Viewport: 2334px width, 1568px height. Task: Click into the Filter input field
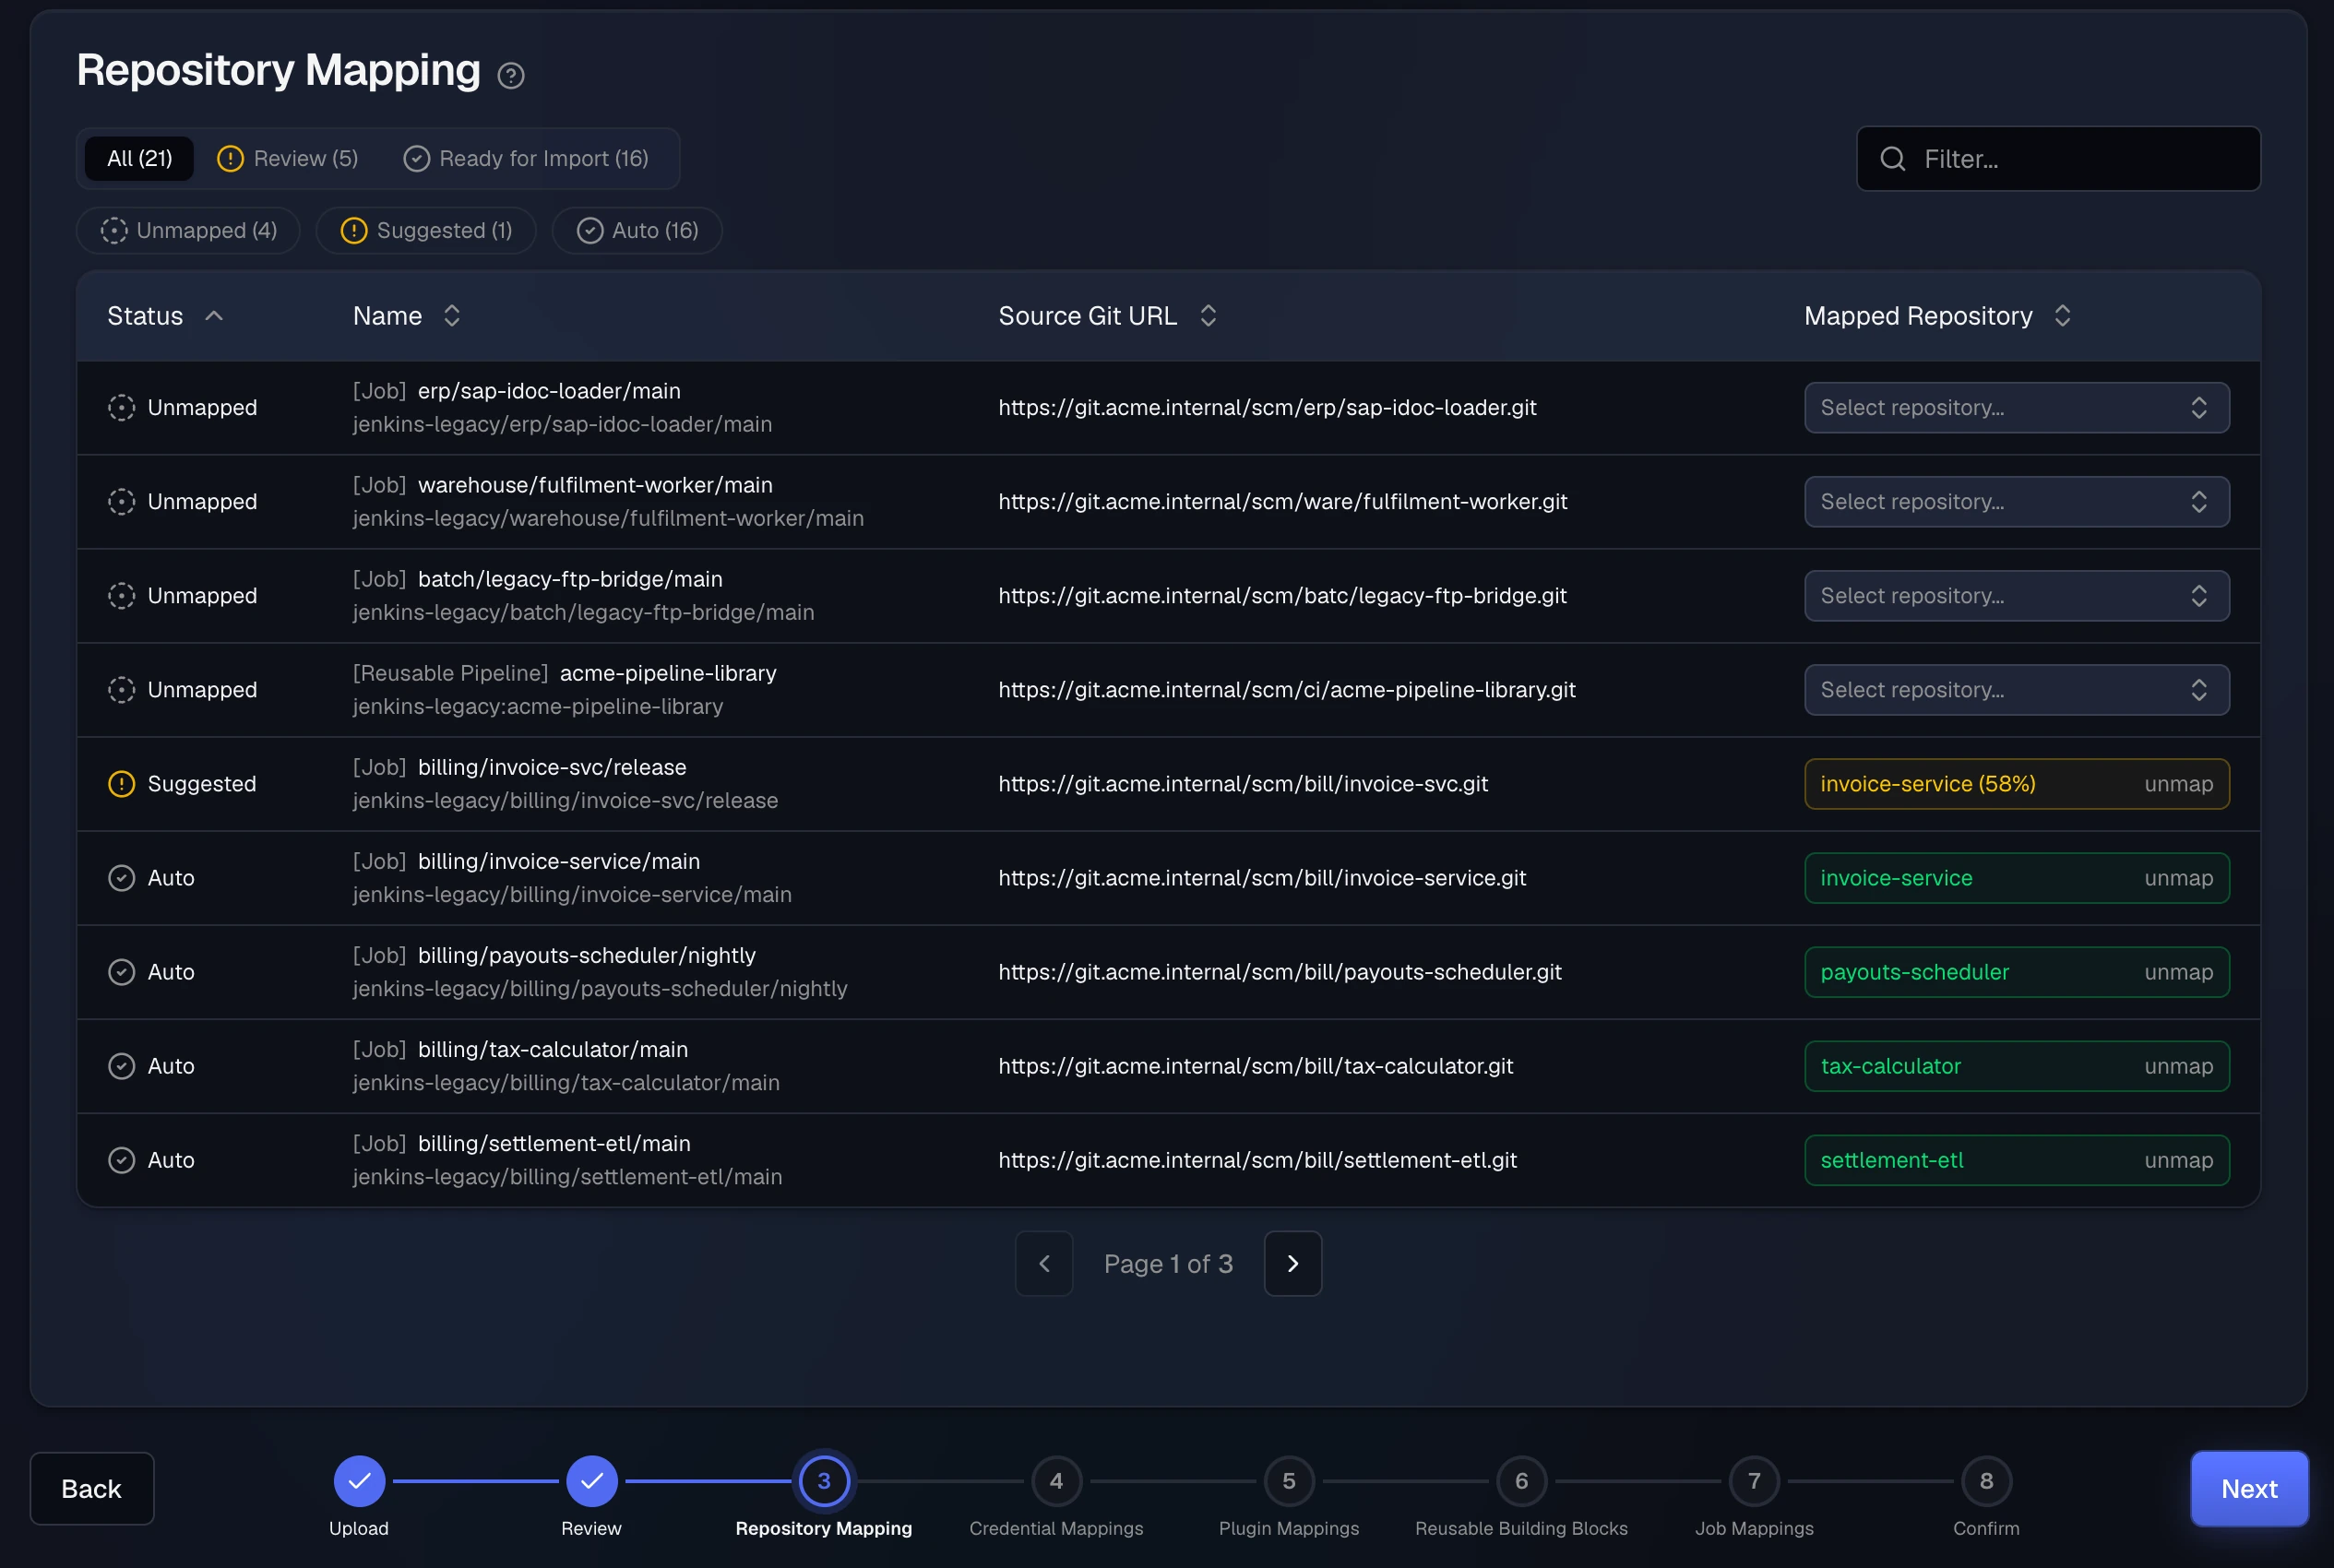[x=2058, y=159]
